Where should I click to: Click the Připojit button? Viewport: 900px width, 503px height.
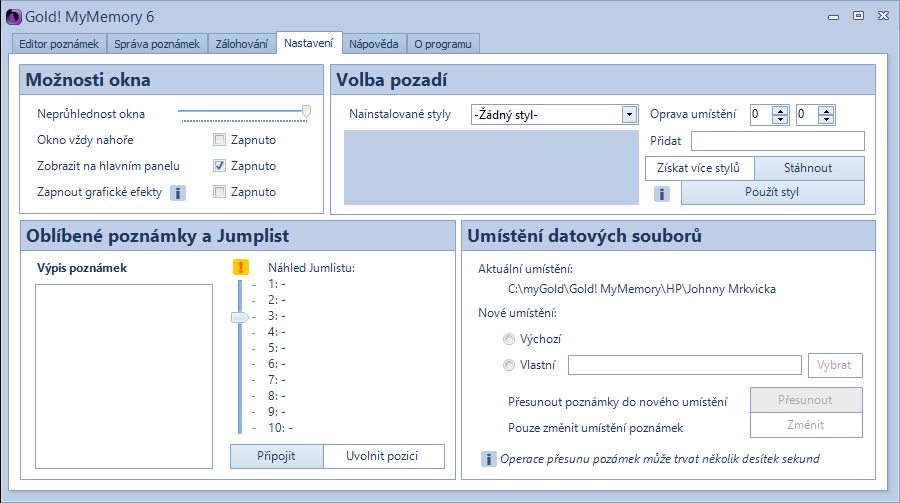point(277,456)
